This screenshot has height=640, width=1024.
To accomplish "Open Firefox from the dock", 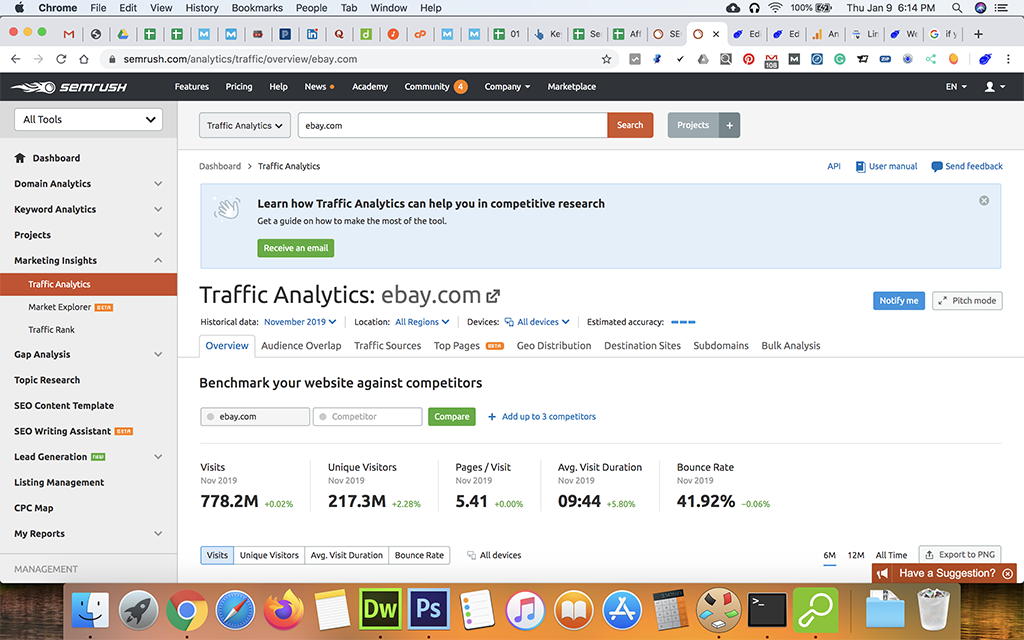I will [283, 610].
